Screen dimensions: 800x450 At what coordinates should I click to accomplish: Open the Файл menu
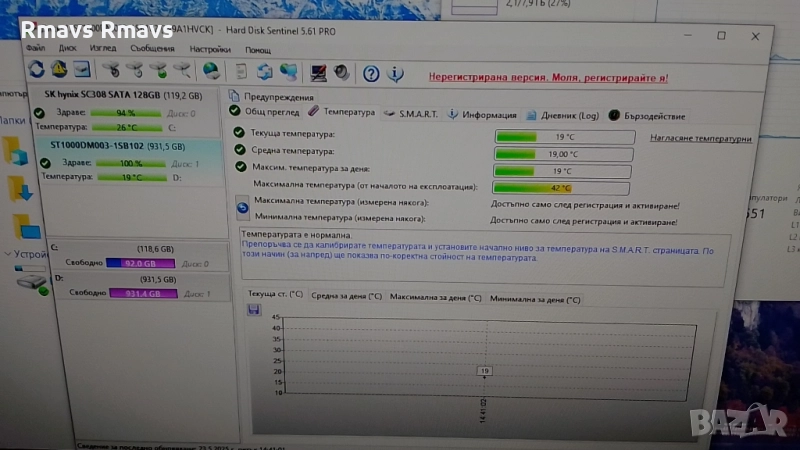[35, 49]
